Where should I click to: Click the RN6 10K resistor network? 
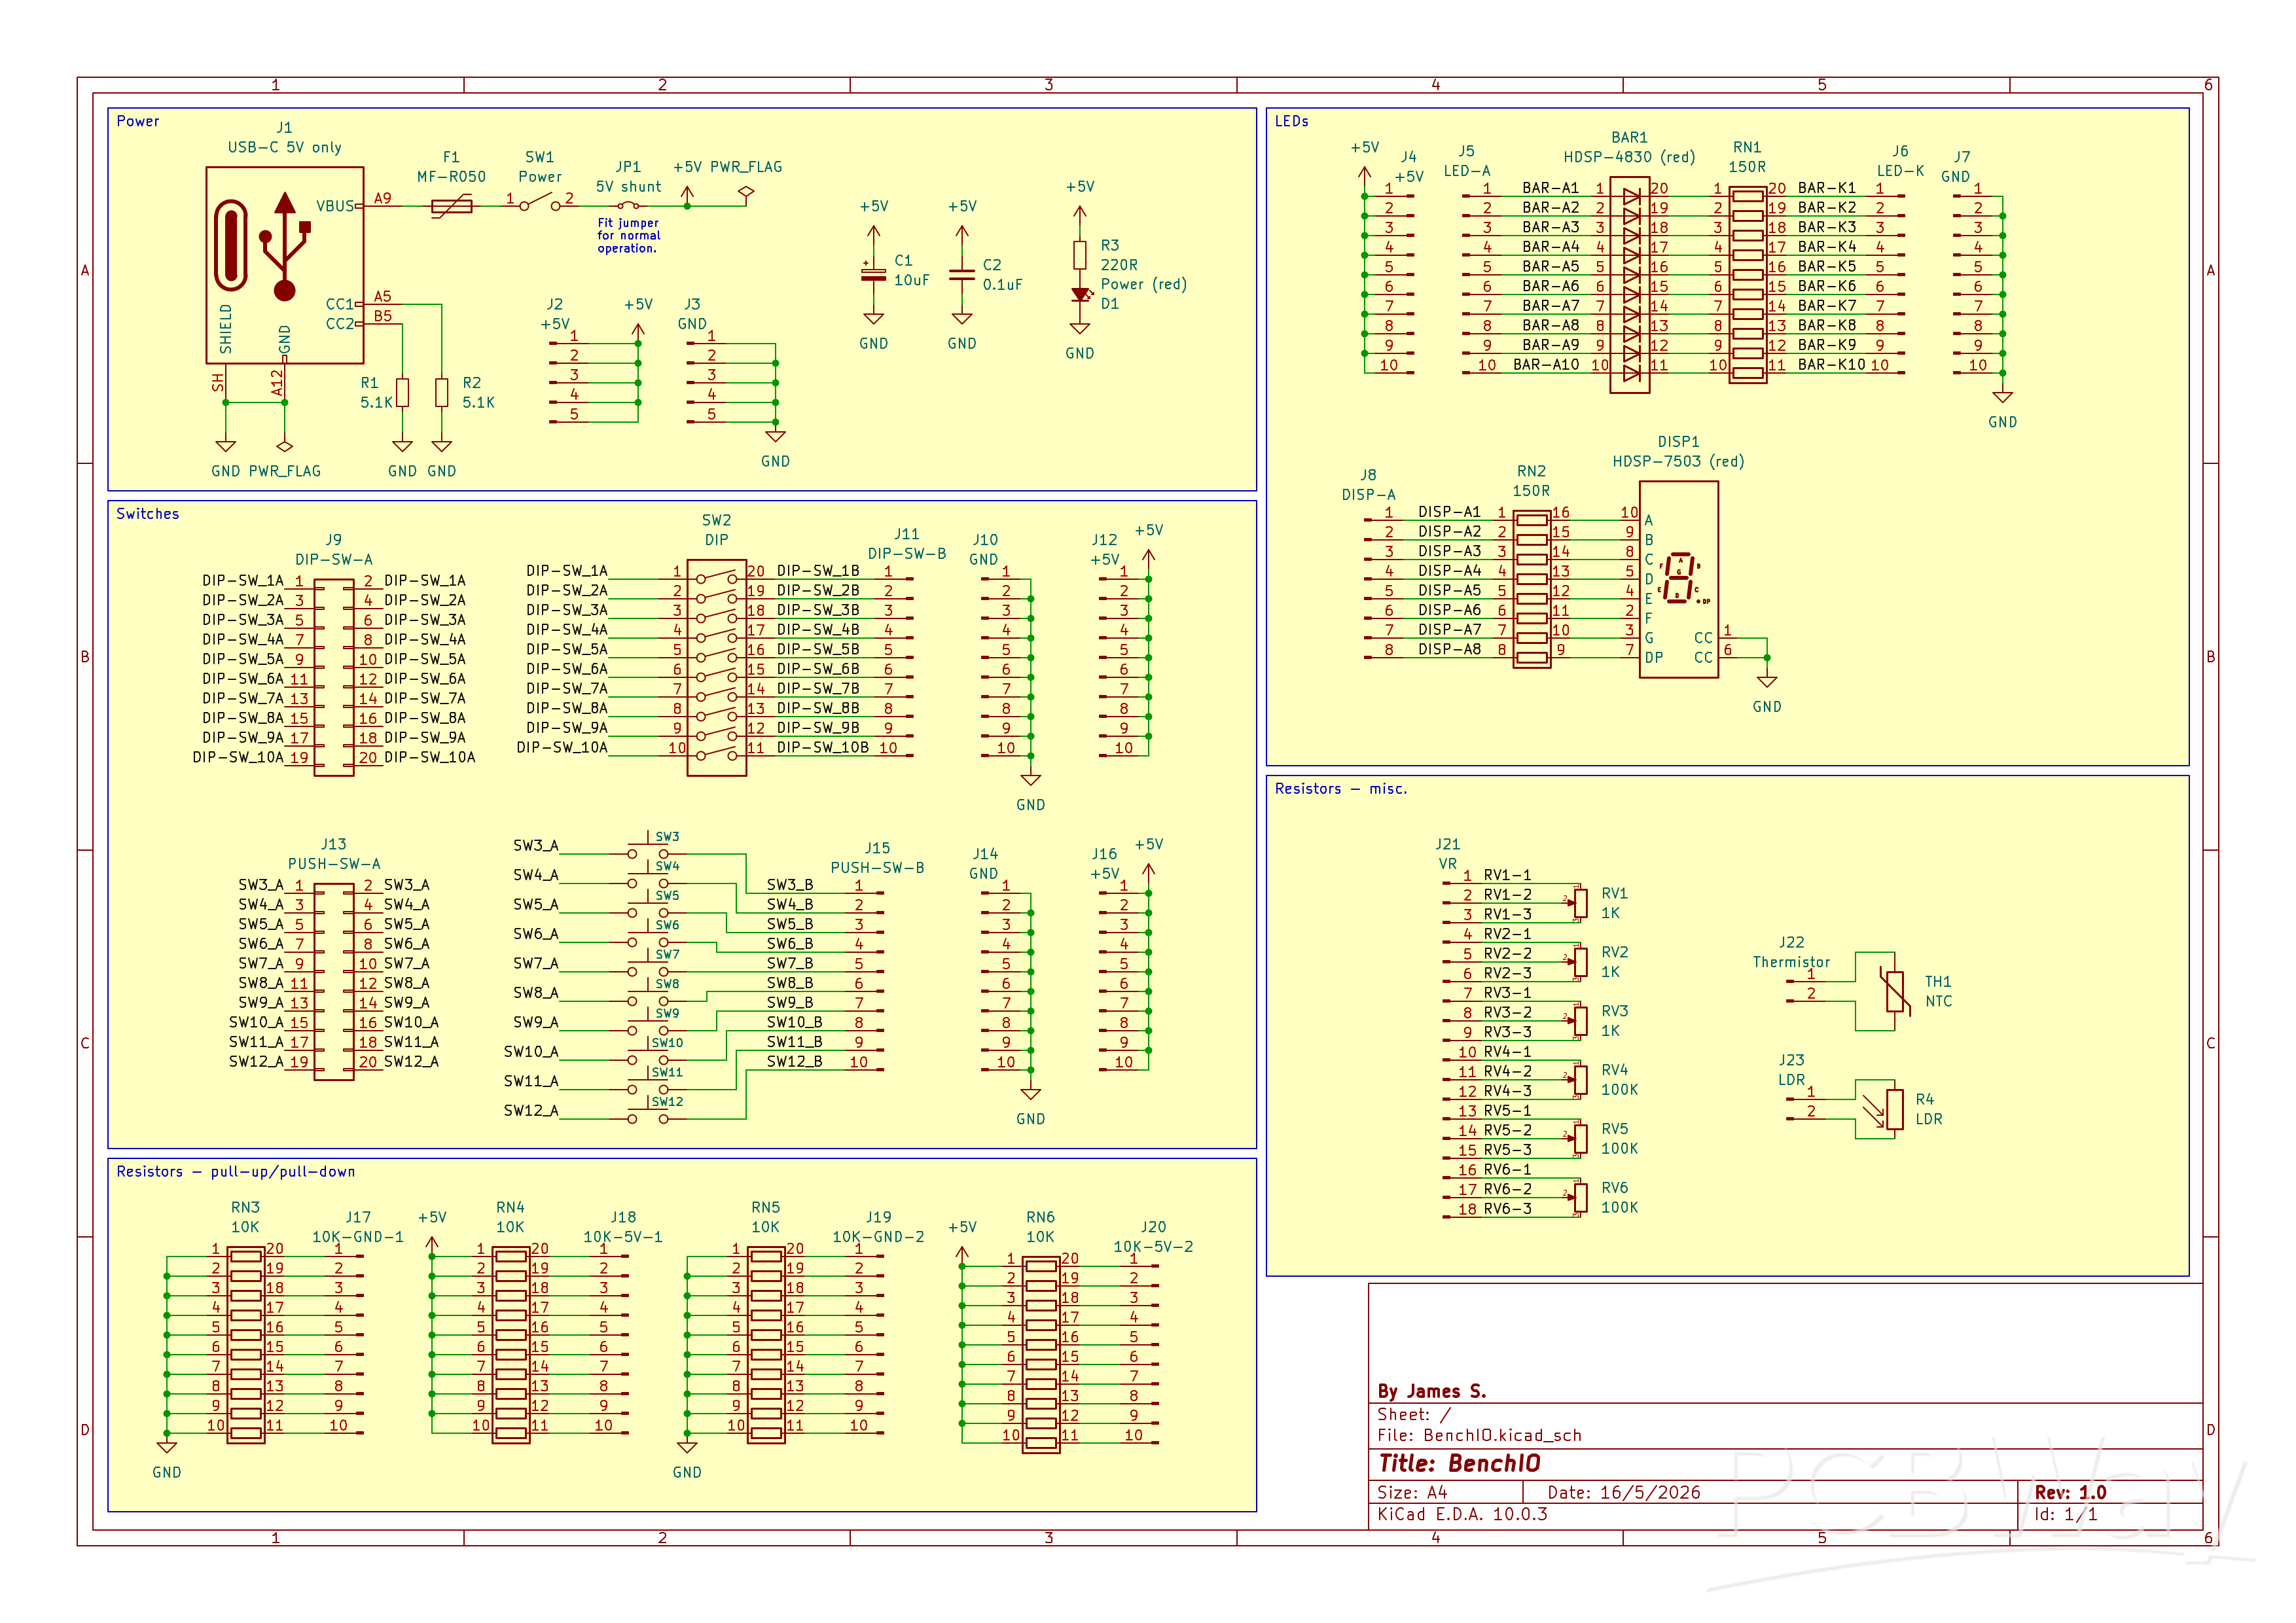(1041, 1355)
